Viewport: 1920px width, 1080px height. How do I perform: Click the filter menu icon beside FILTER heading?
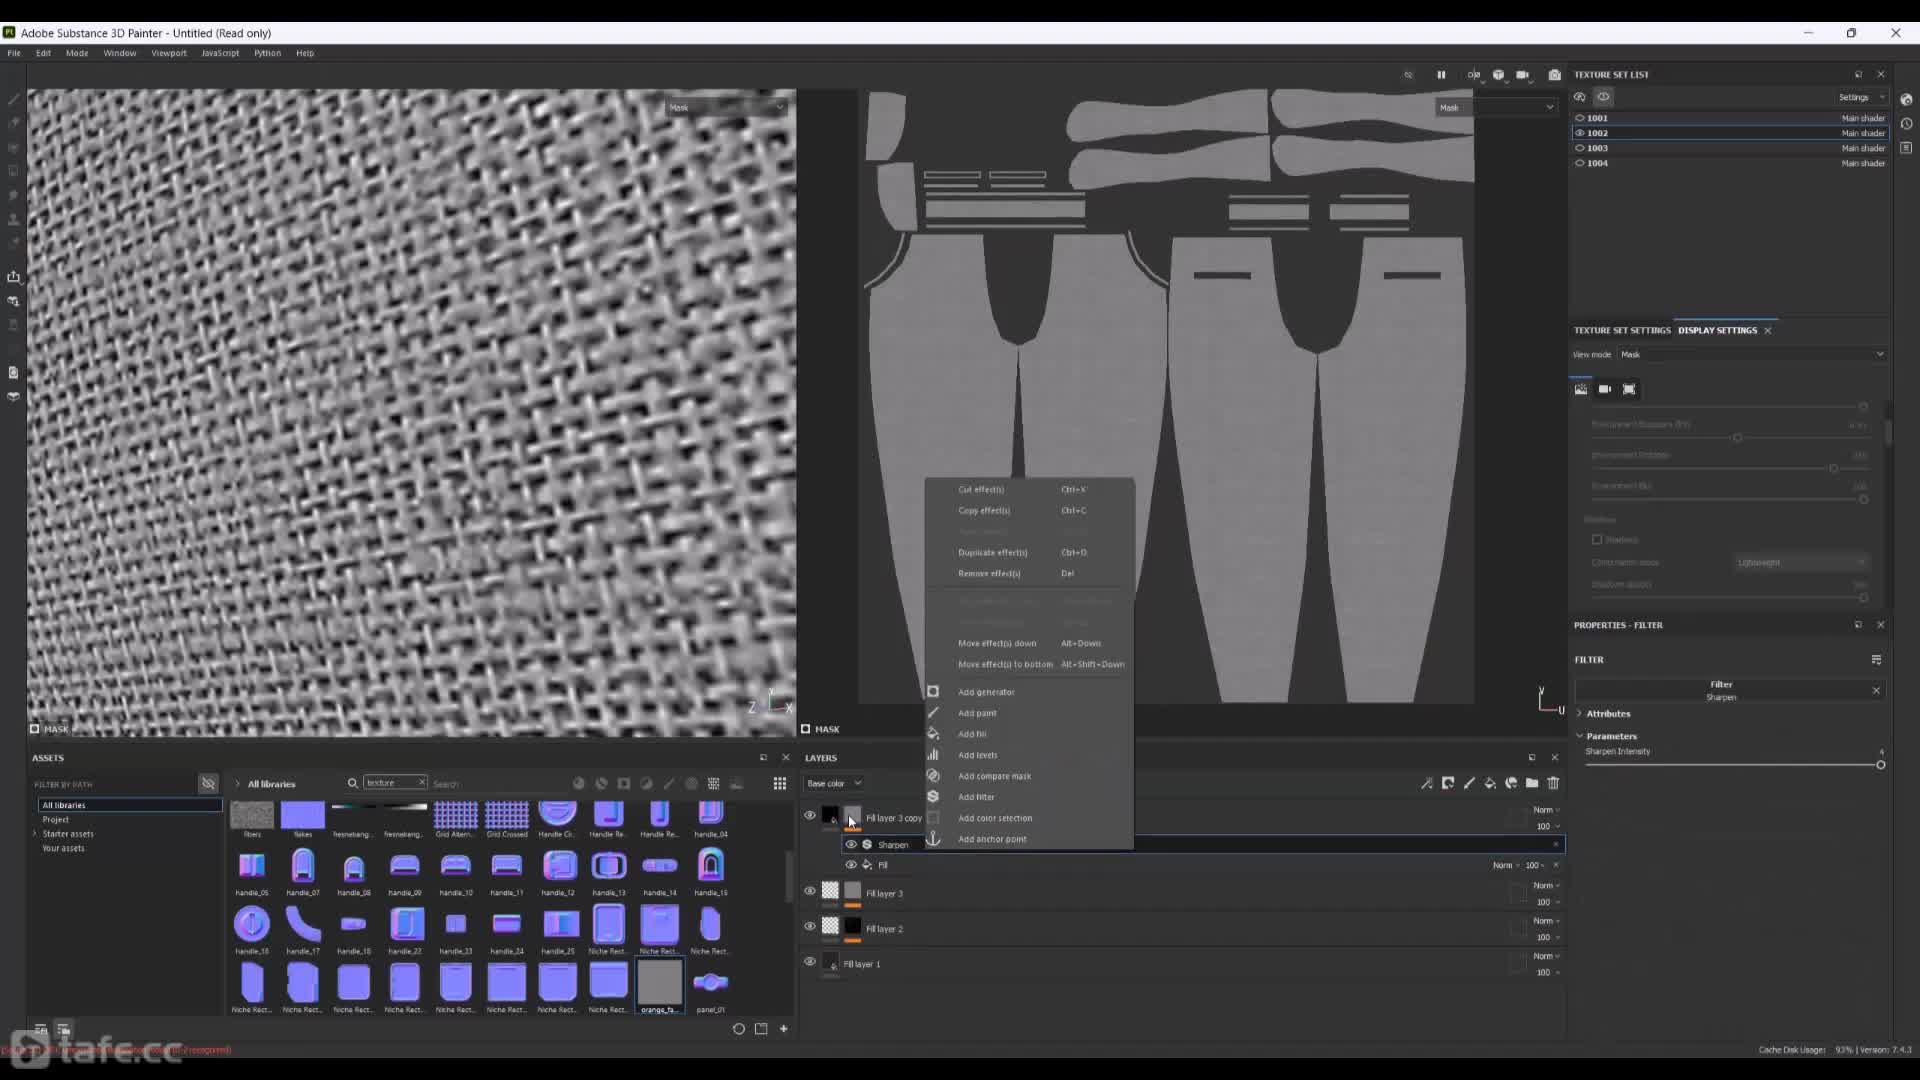pyautogui.click(x=1876, y=660)
